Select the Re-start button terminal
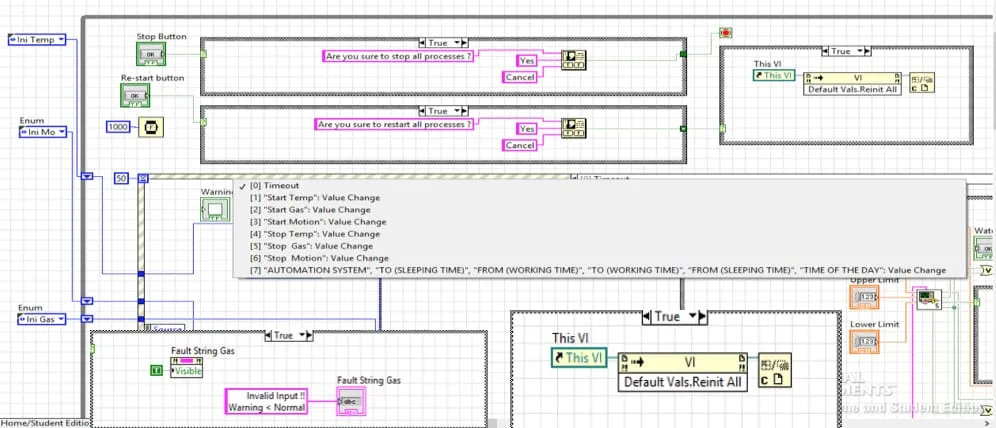 click(x=135, y=94)
